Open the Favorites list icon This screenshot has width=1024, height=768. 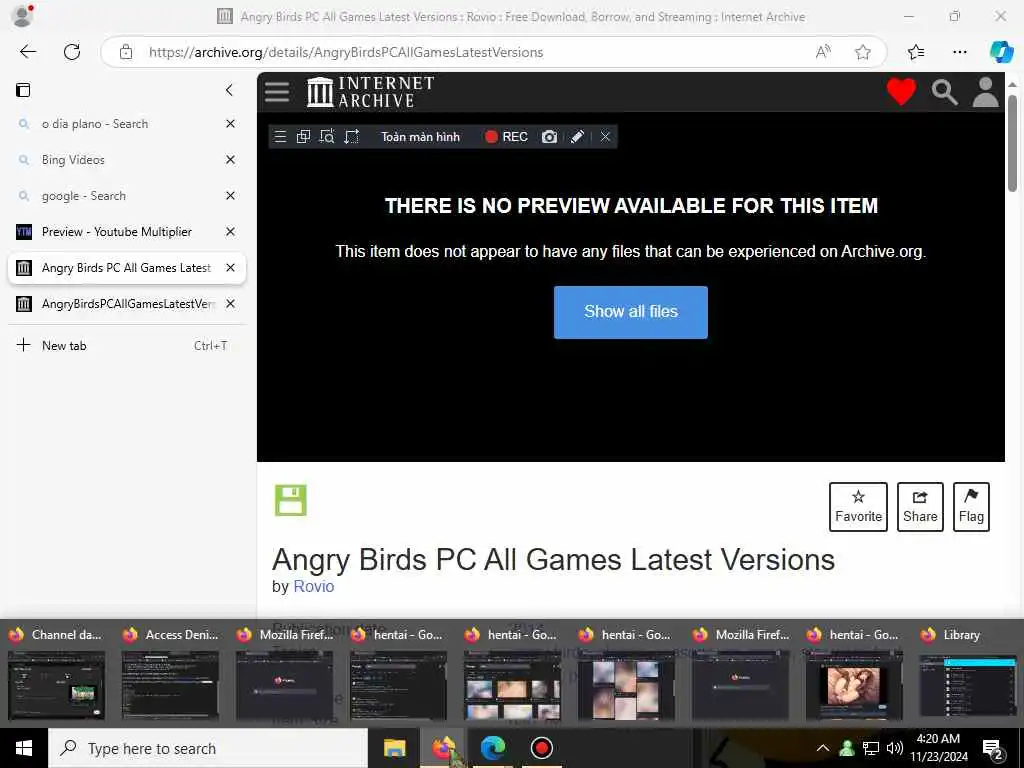[x=916, y=52]
